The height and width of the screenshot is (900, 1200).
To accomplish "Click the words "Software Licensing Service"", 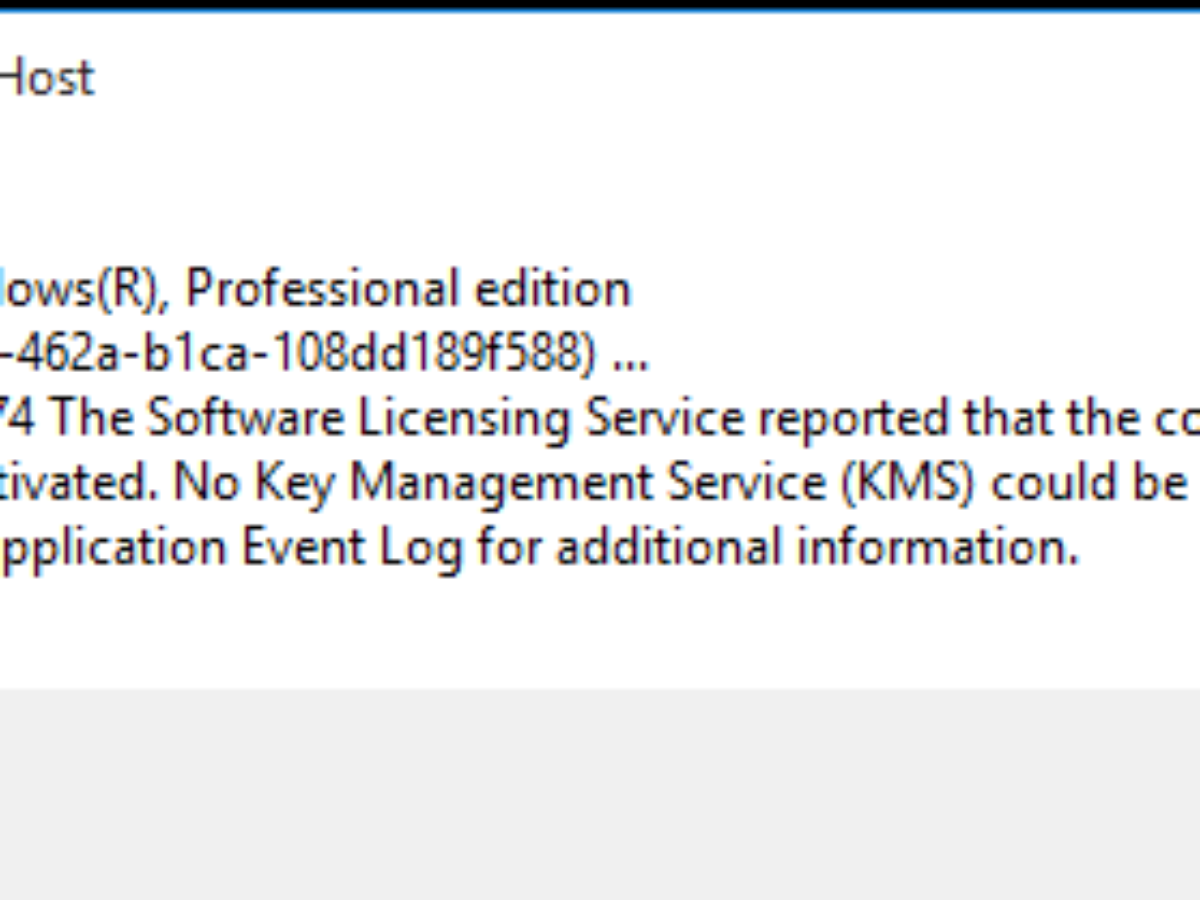I will point(445,420).
